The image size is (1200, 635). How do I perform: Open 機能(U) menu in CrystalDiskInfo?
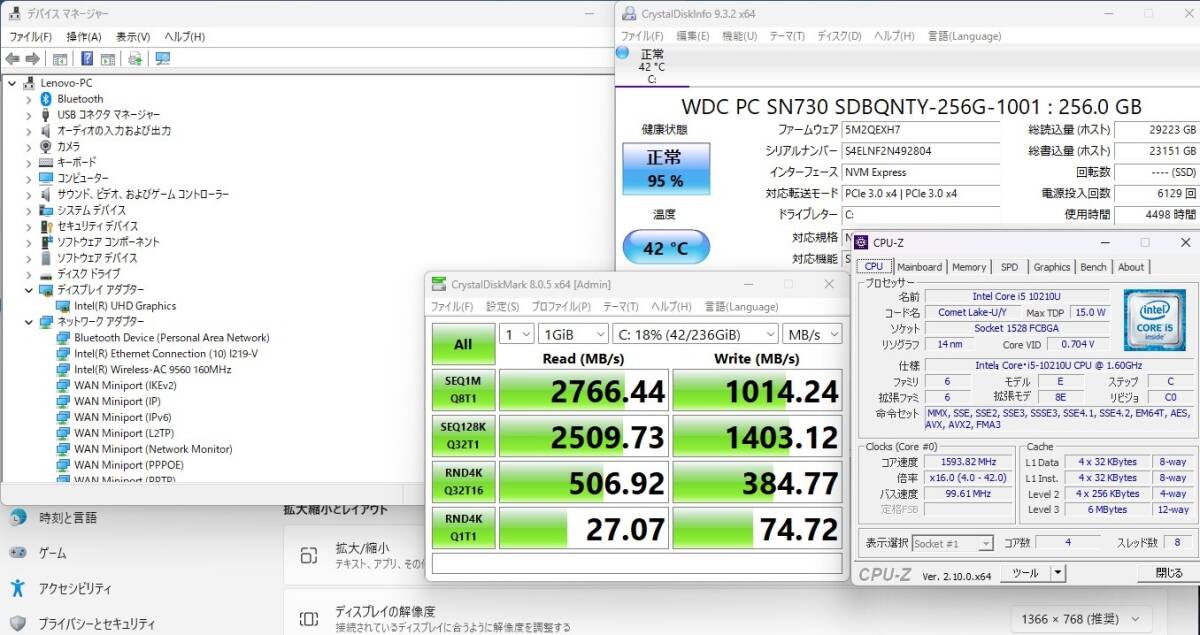739,36
